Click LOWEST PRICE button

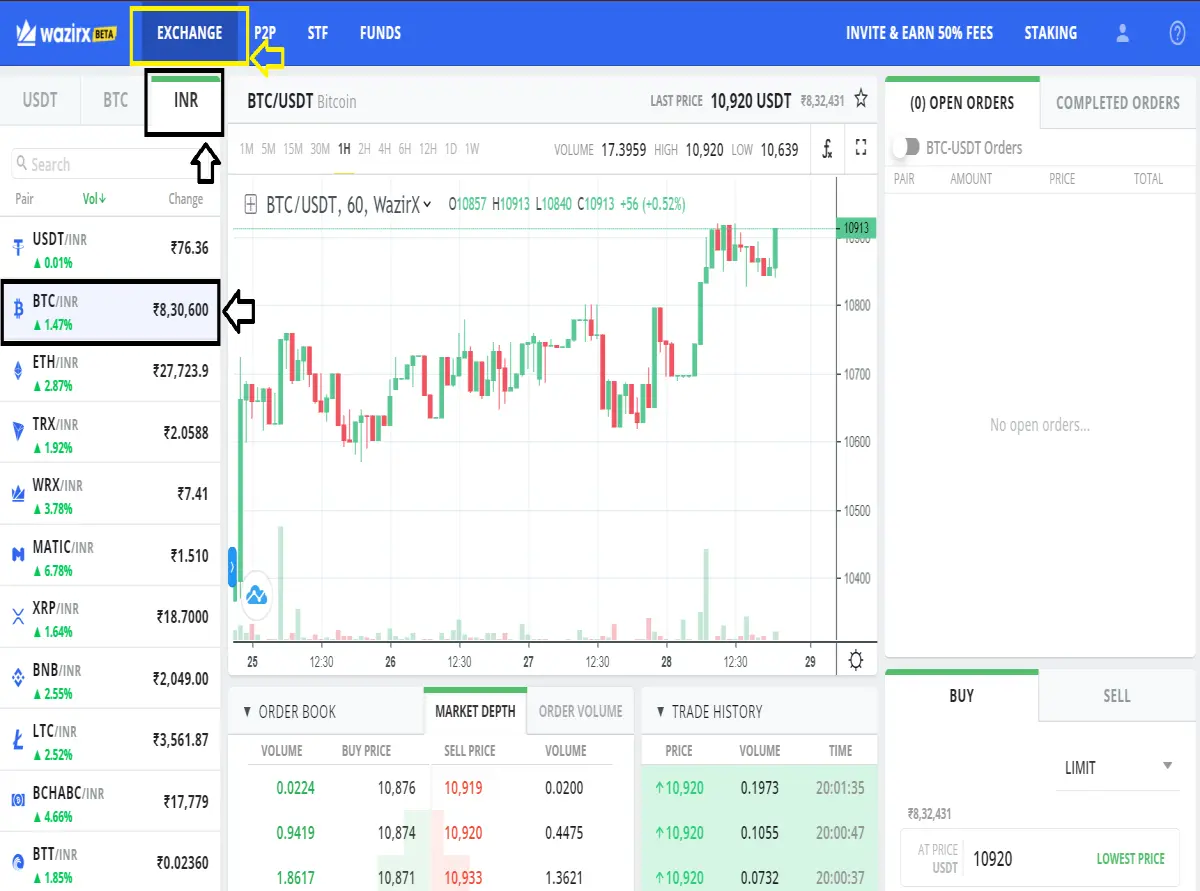1131,858
